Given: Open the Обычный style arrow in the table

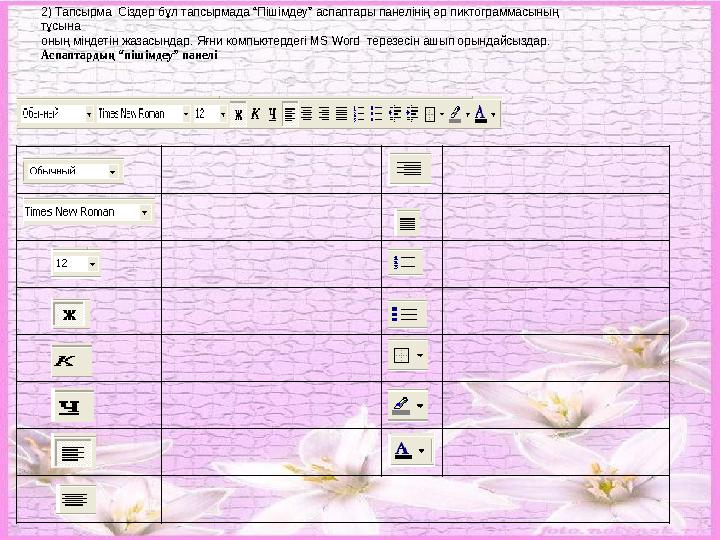Looking at the screenshot, I should point(112,172).
